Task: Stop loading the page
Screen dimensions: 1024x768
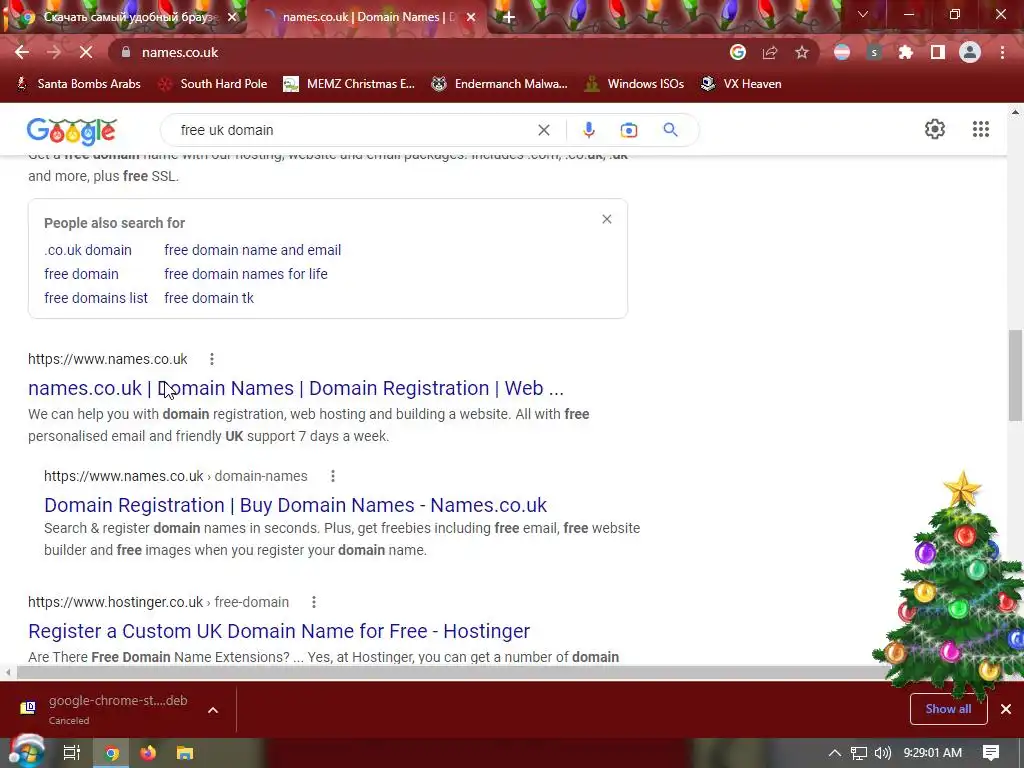Action: pos(86,52)
